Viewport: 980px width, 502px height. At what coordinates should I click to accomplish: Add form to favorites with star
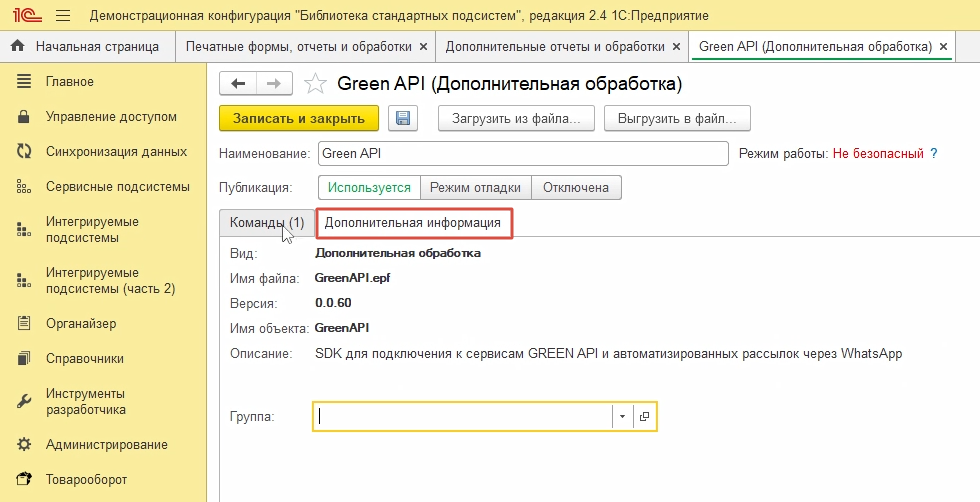315,83
